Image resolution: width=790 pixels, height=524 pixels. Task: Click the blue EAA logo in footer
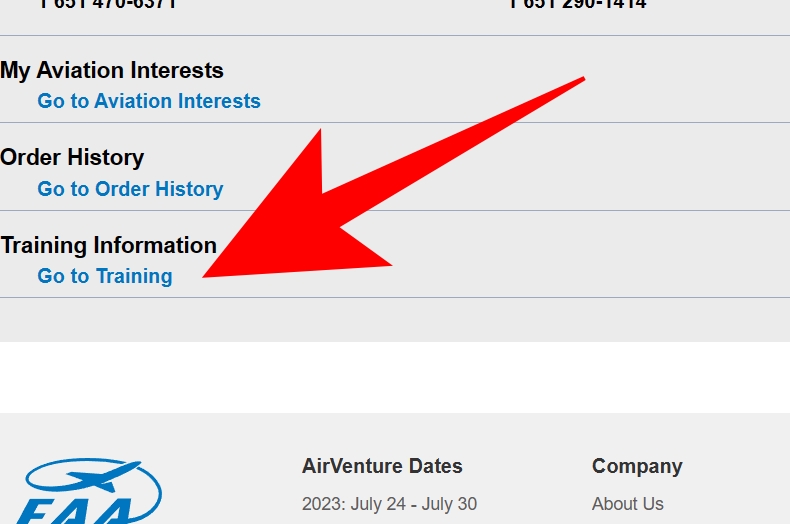[89, 491]
